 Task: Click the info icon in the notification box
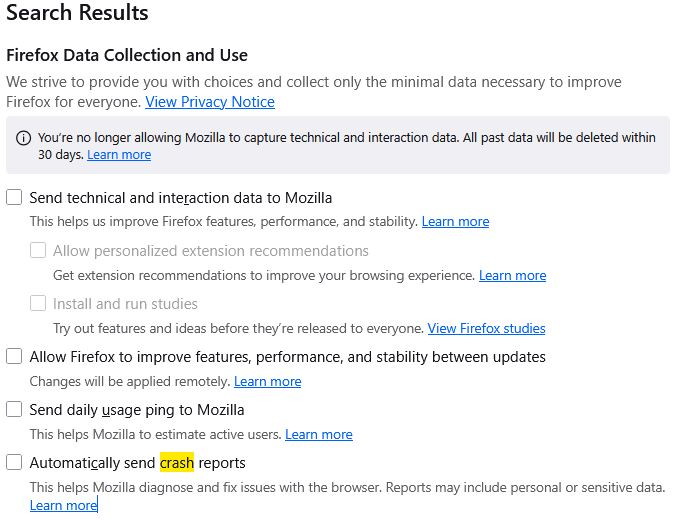click(24, 138)
